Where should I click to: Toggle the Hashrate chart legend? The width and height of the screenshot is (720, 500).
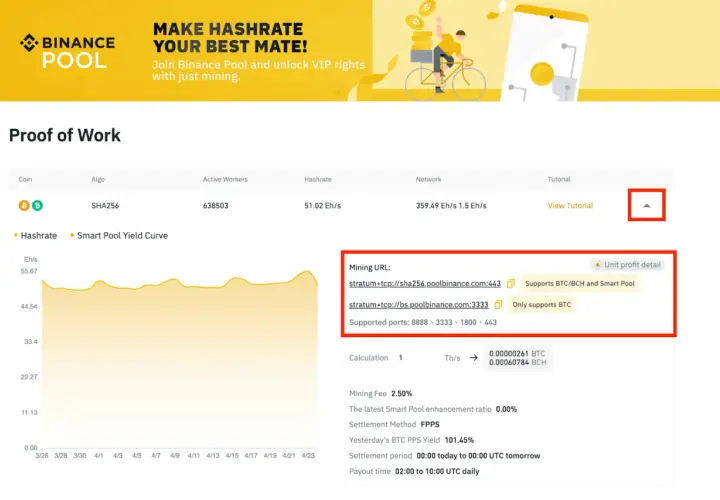(35, 236)
